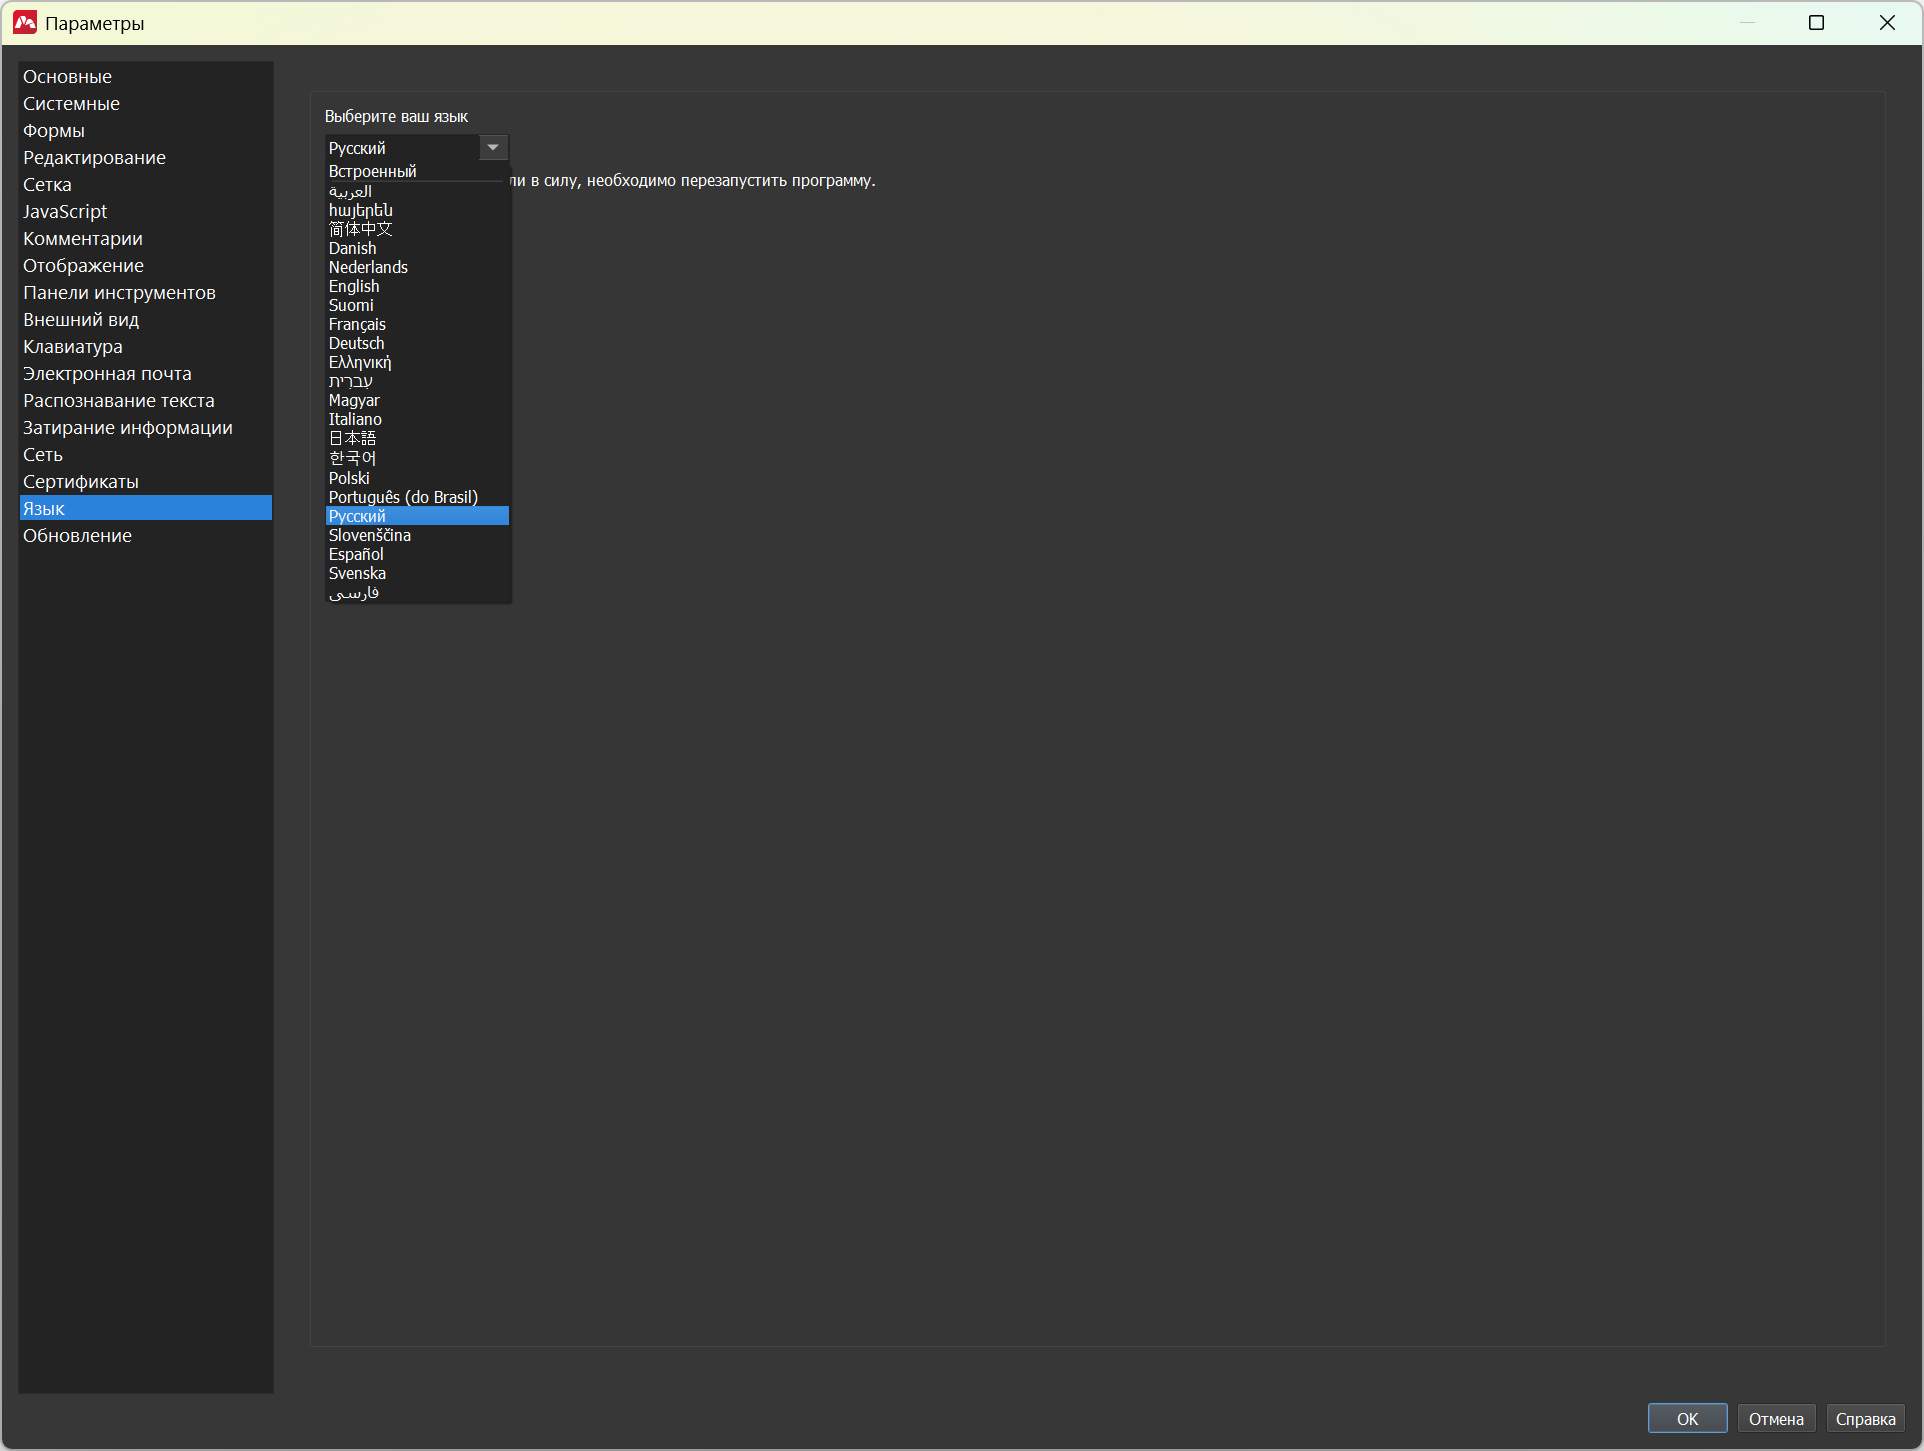Open the Основные settings category

tap(67, 76)
